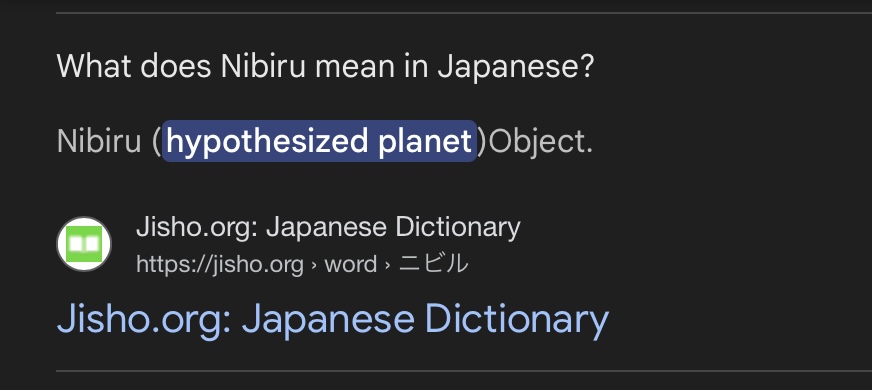Viewport: 872px width, 390px height.
Task: Select the ニビル breadcrumb in the URL
Action: (434, 264)
